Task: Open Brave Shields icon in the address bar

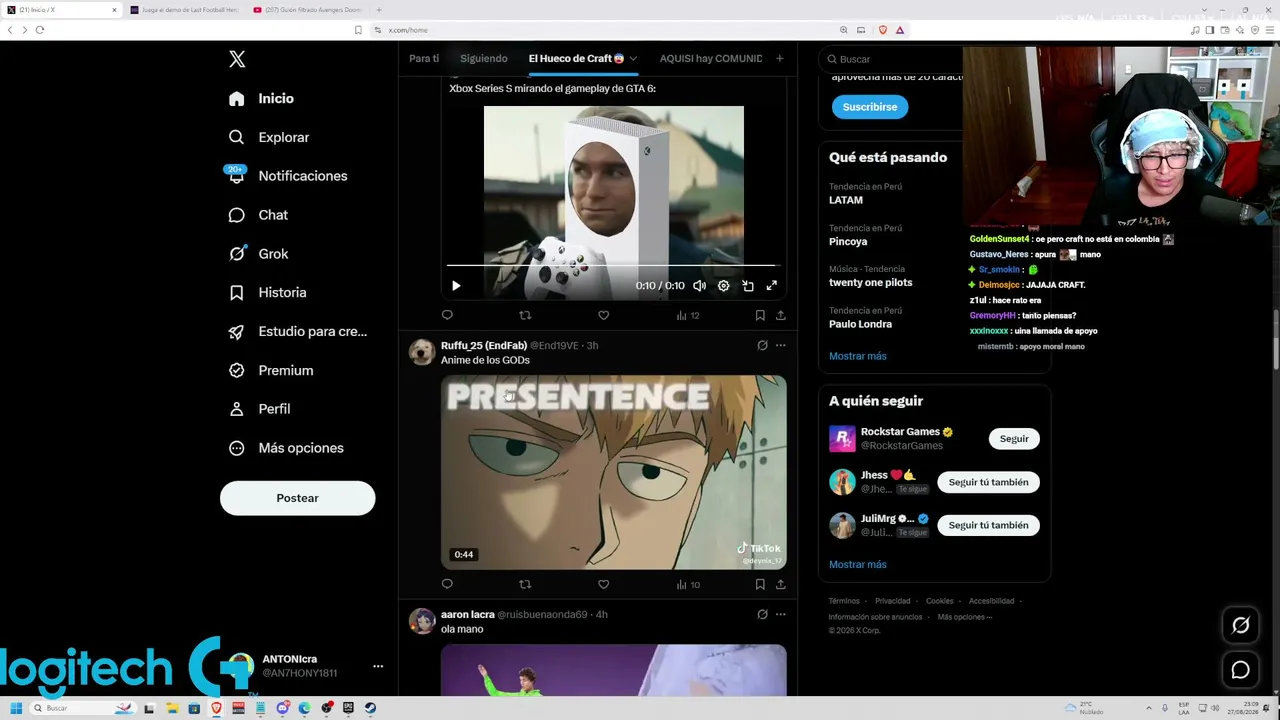Action: point(883,30)
